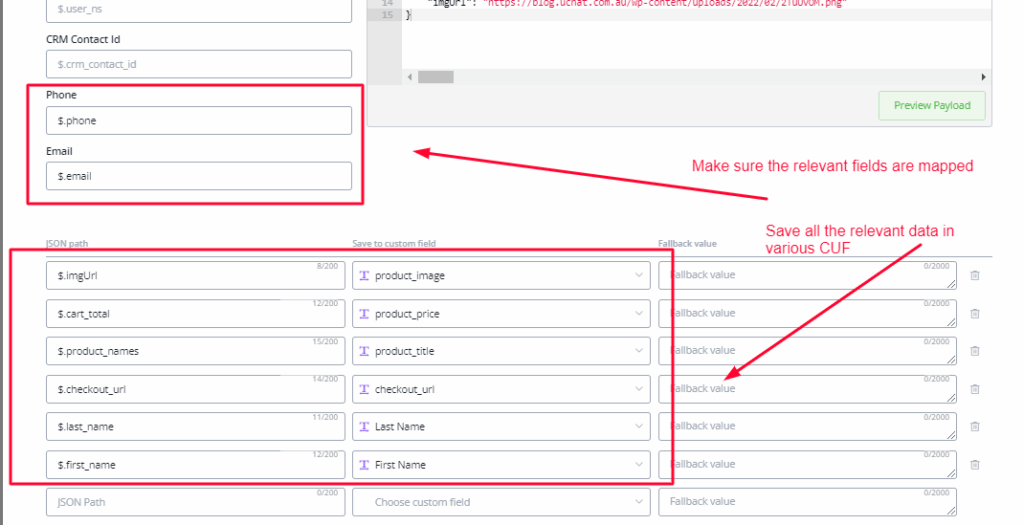Click right arrow of code scrollbar

point(983,77)
